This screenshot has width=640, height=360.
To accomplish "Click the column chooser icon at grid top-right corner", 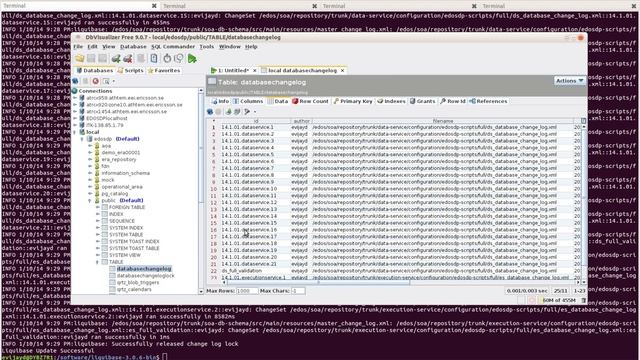I will 583,121.
